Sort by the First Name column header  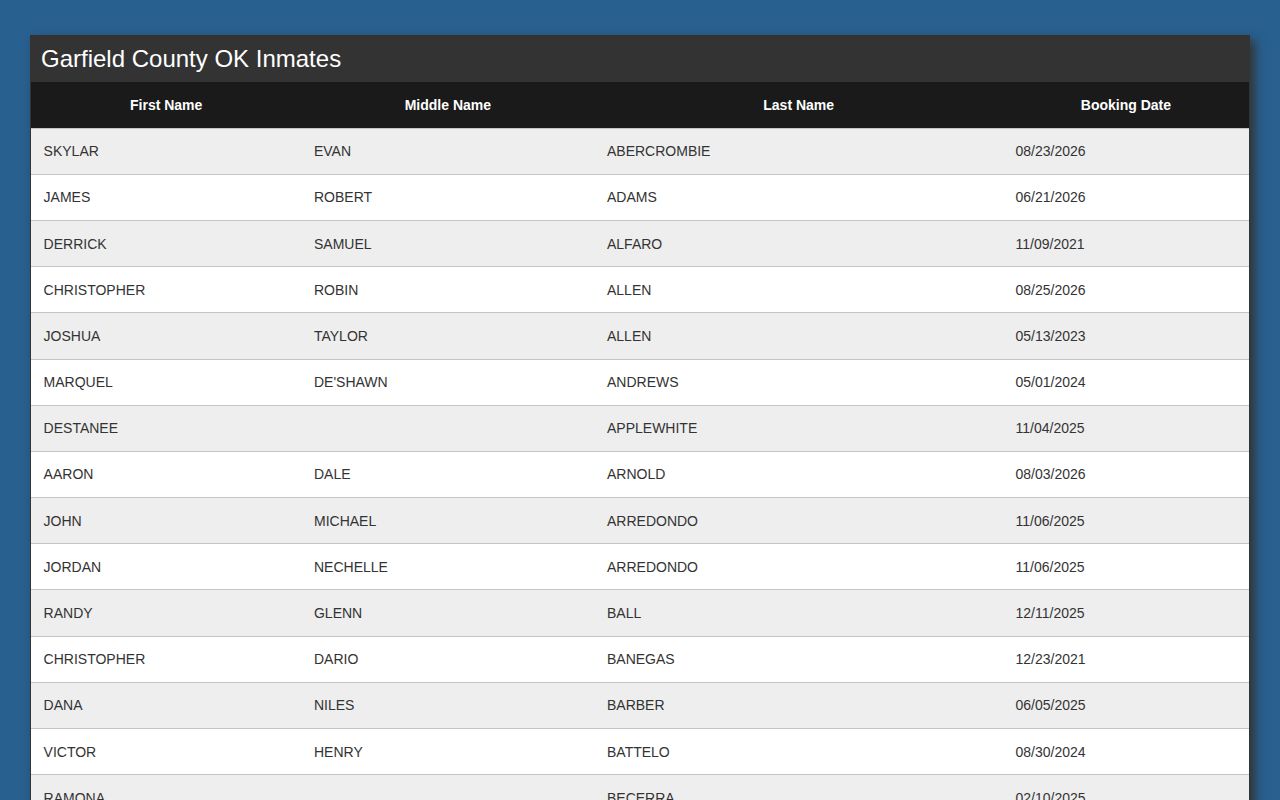click(x=166, y=105)
